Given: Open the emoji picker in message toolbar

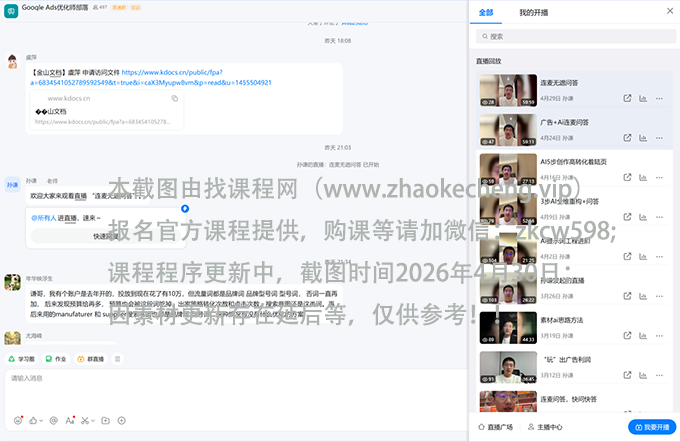Looking at the screenshot, I should point(18,420).
